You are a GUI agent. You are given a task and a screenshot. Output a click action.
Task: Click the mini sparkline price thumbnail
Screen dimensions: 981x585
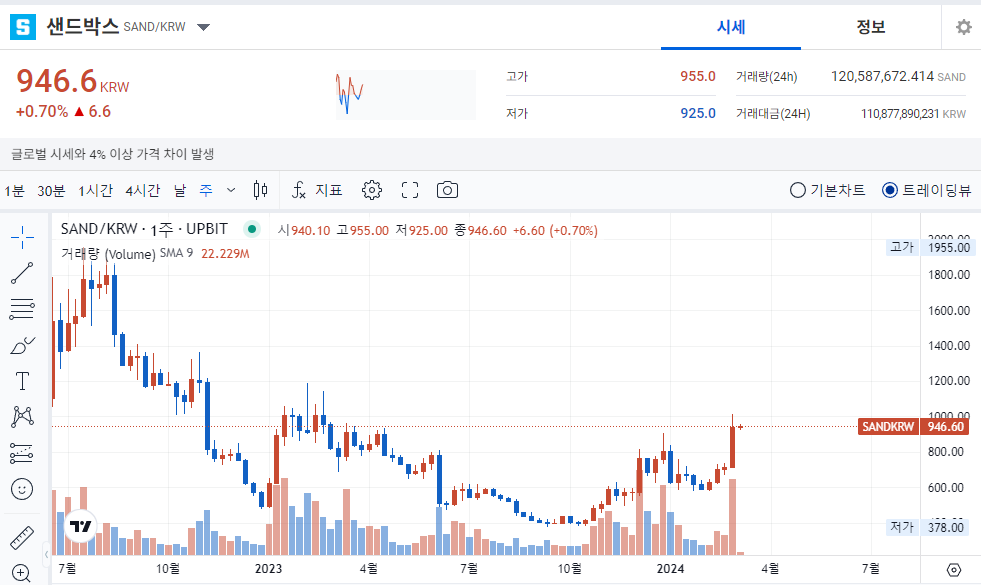coord(405,94)
